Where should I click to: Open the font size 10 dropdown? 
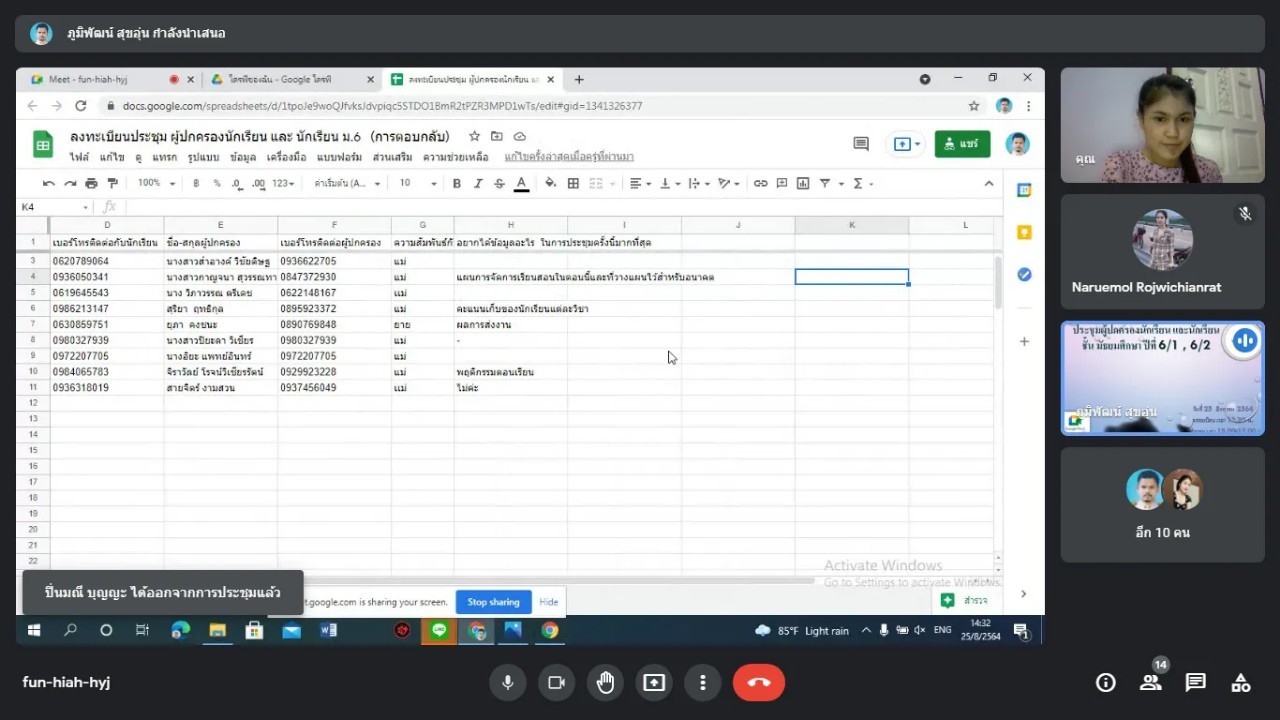coord(418,183)
